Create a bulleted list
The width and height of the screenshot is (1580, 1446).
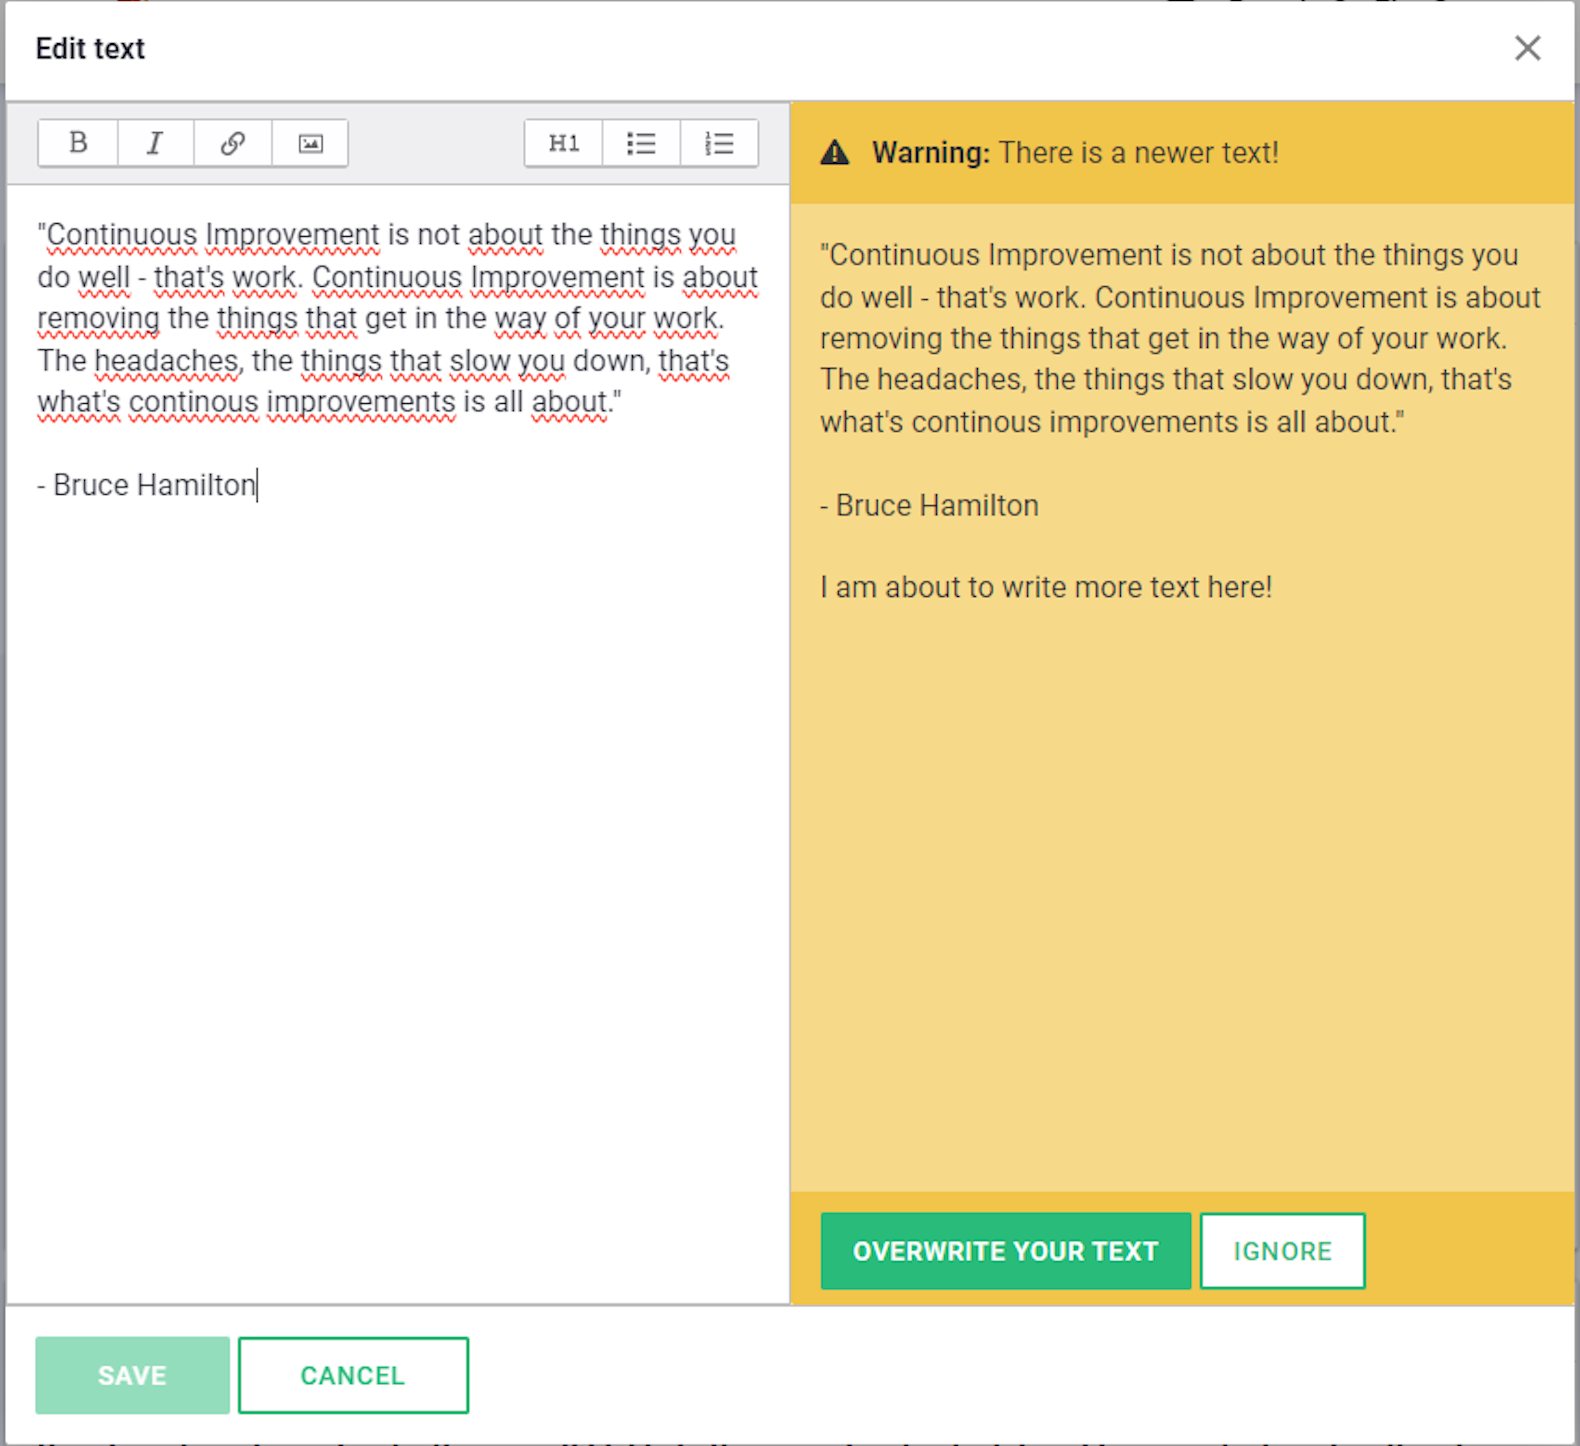(641, 143)
